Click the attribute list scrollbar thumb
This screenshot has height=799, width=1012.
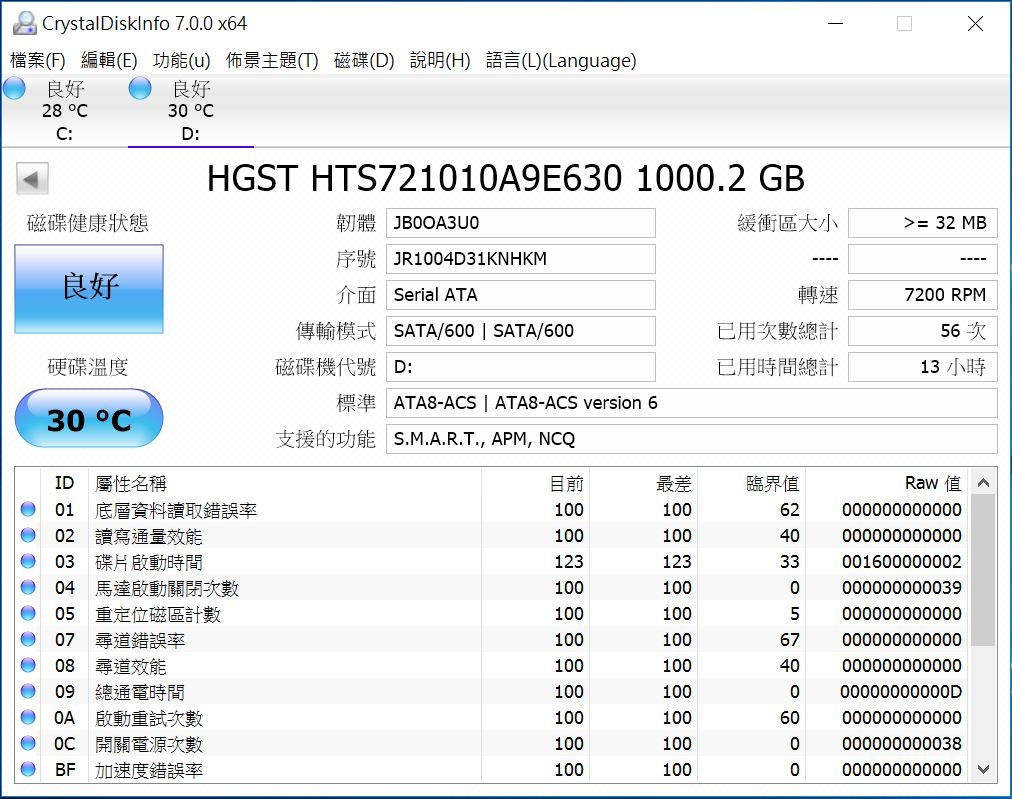coord(984,571)
